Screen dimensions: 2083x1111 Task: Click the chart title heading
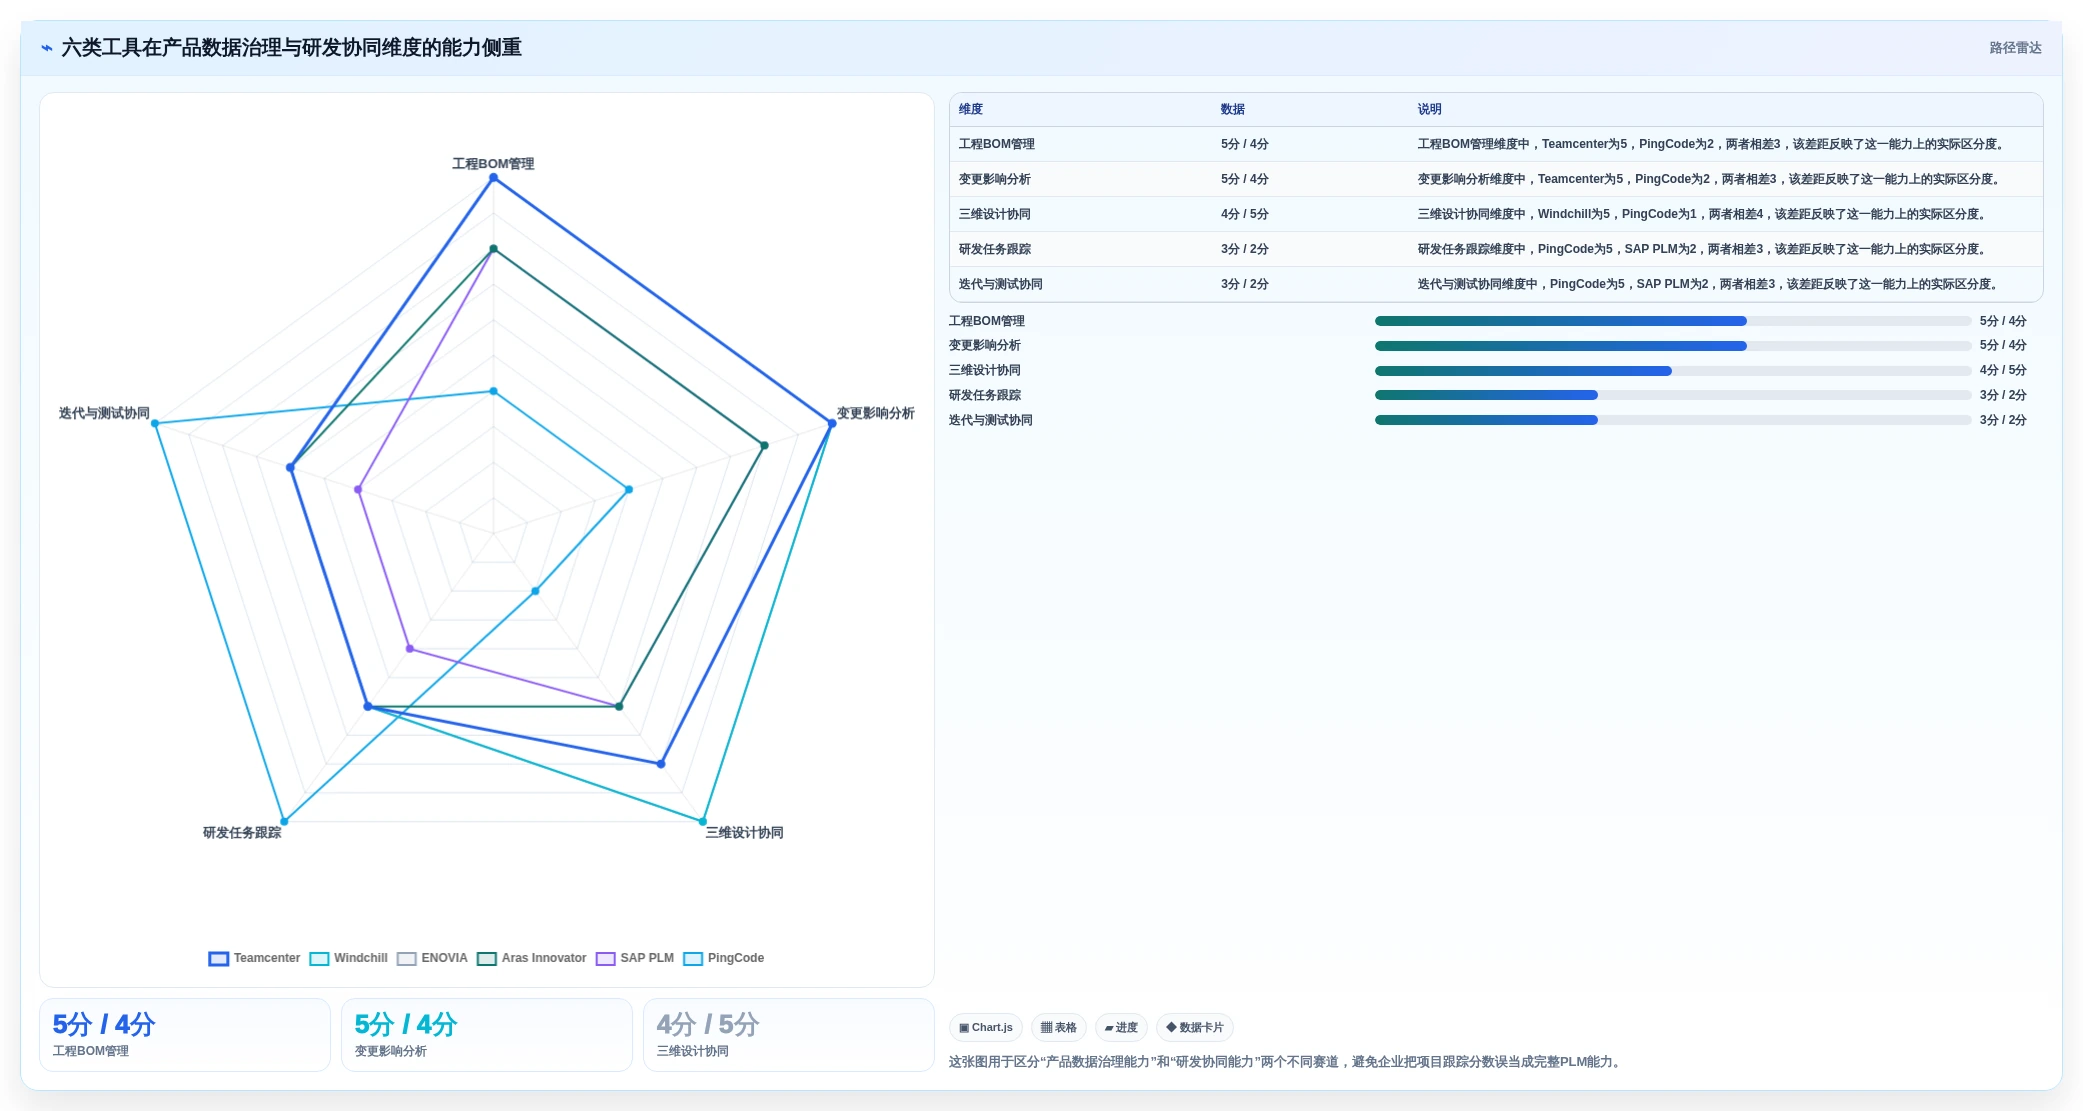point(292,48)
